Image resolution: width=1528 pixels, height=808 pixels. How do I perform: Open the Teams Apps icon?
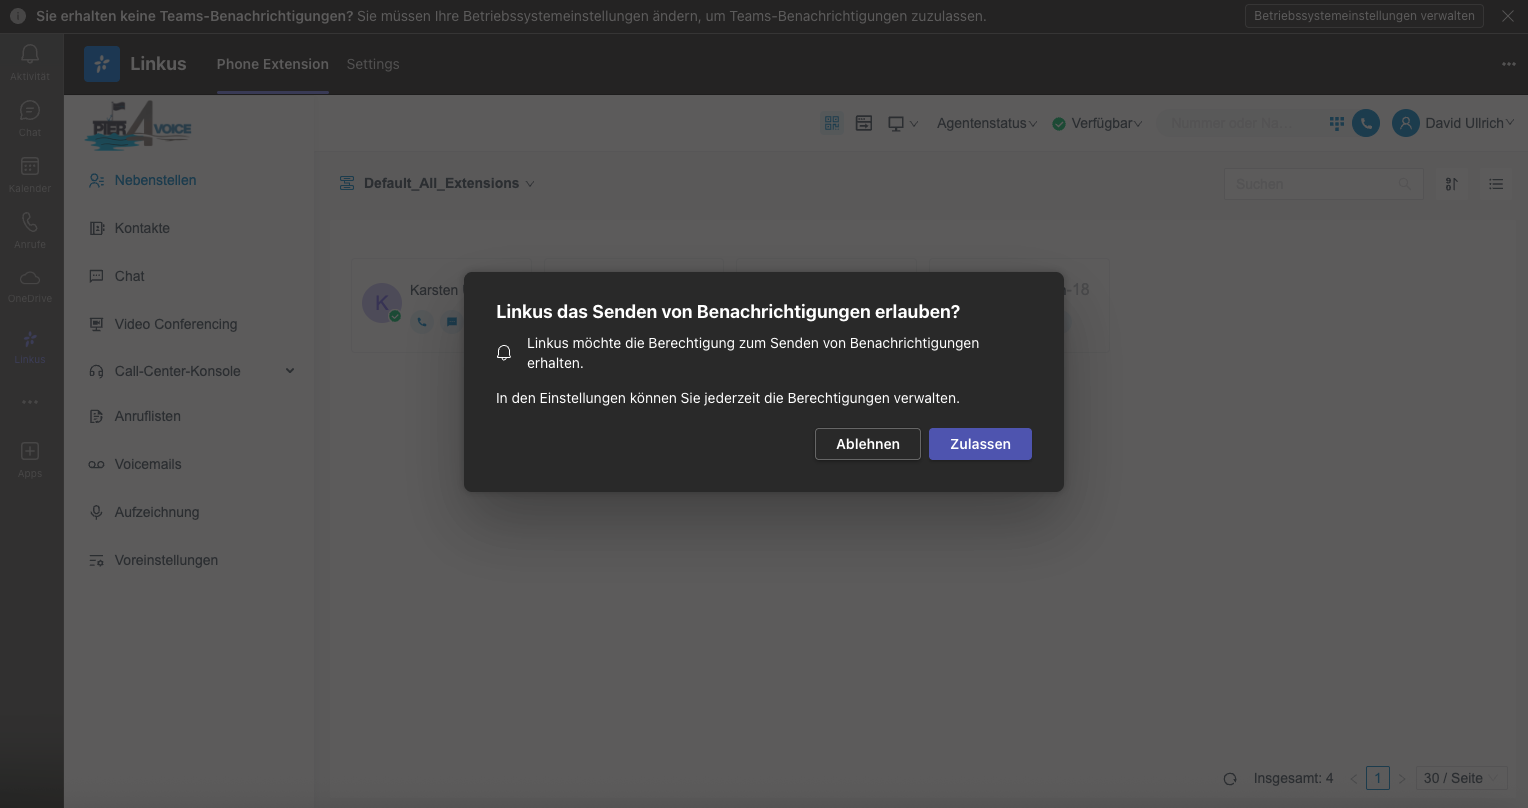pyautogui.click(x=30, y=458)
